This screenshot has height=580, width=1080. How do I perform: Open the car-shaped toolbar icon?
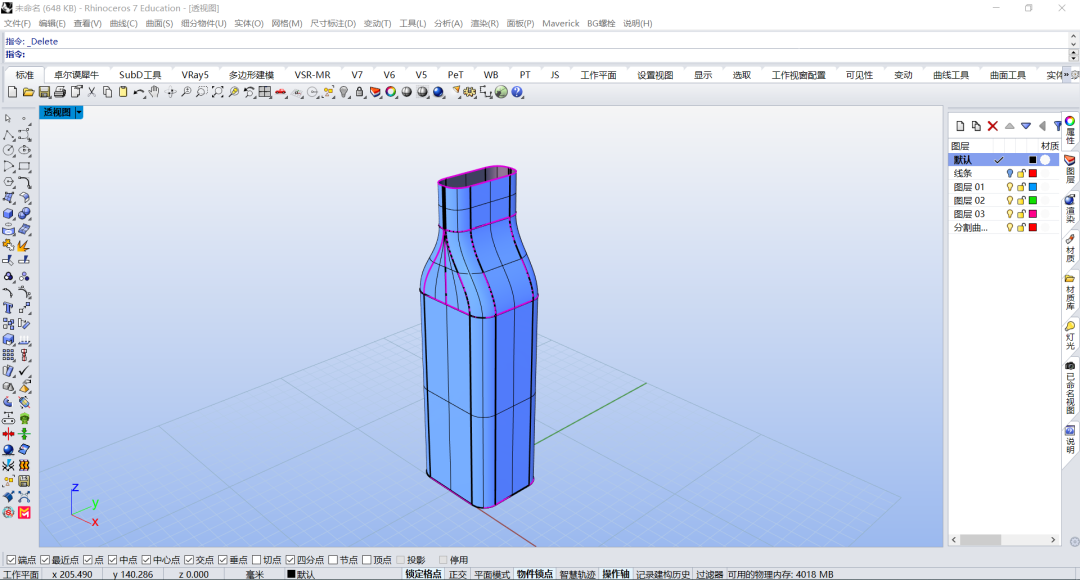(281, 92)
